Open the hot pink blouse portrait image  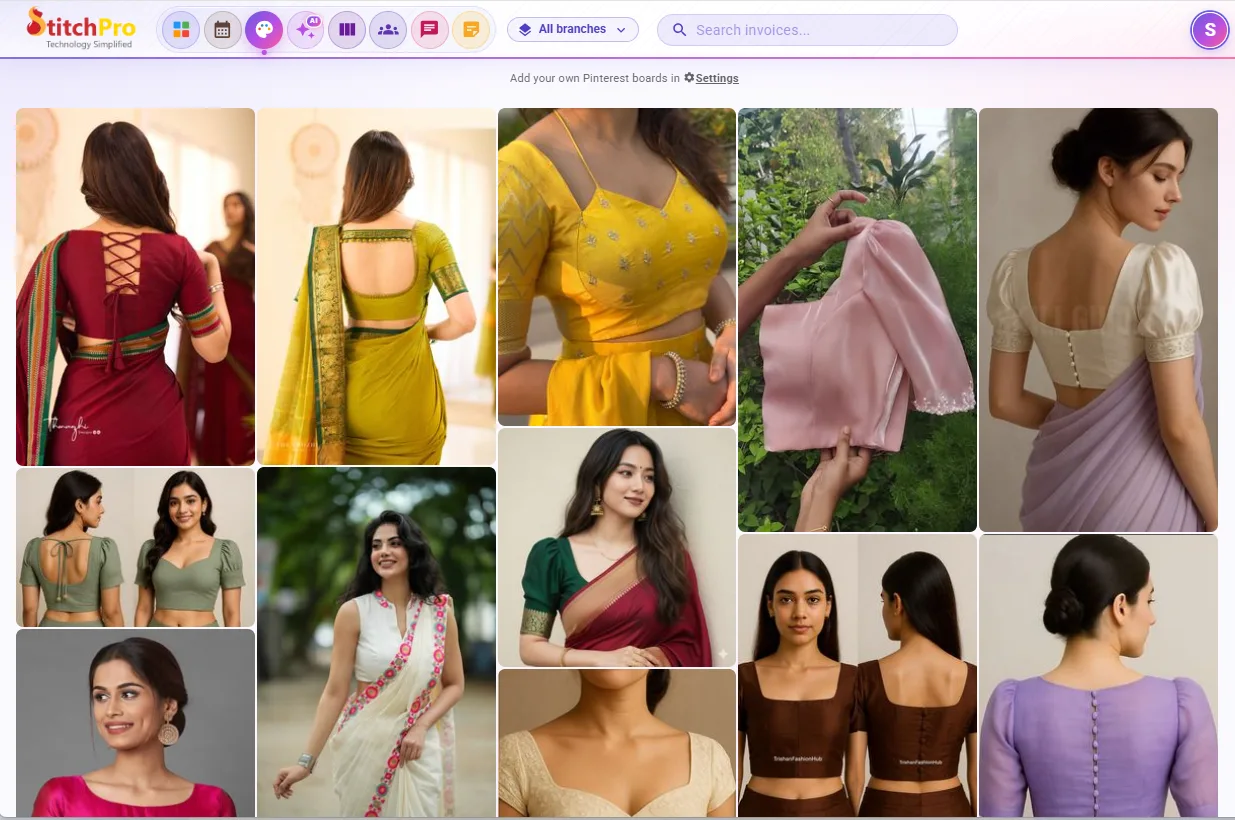pos(136,723)
